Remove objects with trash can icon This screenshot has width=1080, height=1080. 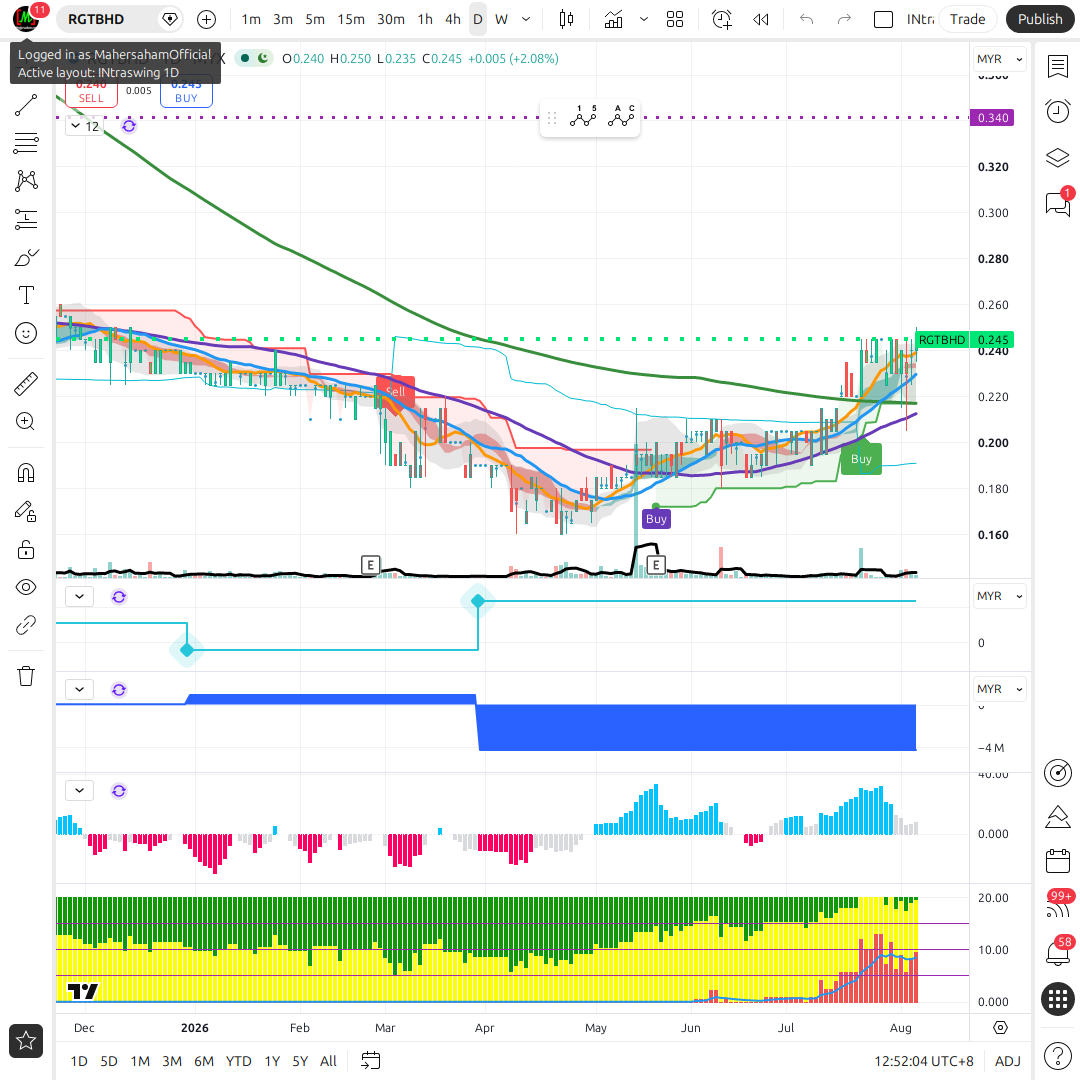tap(26, 676)
